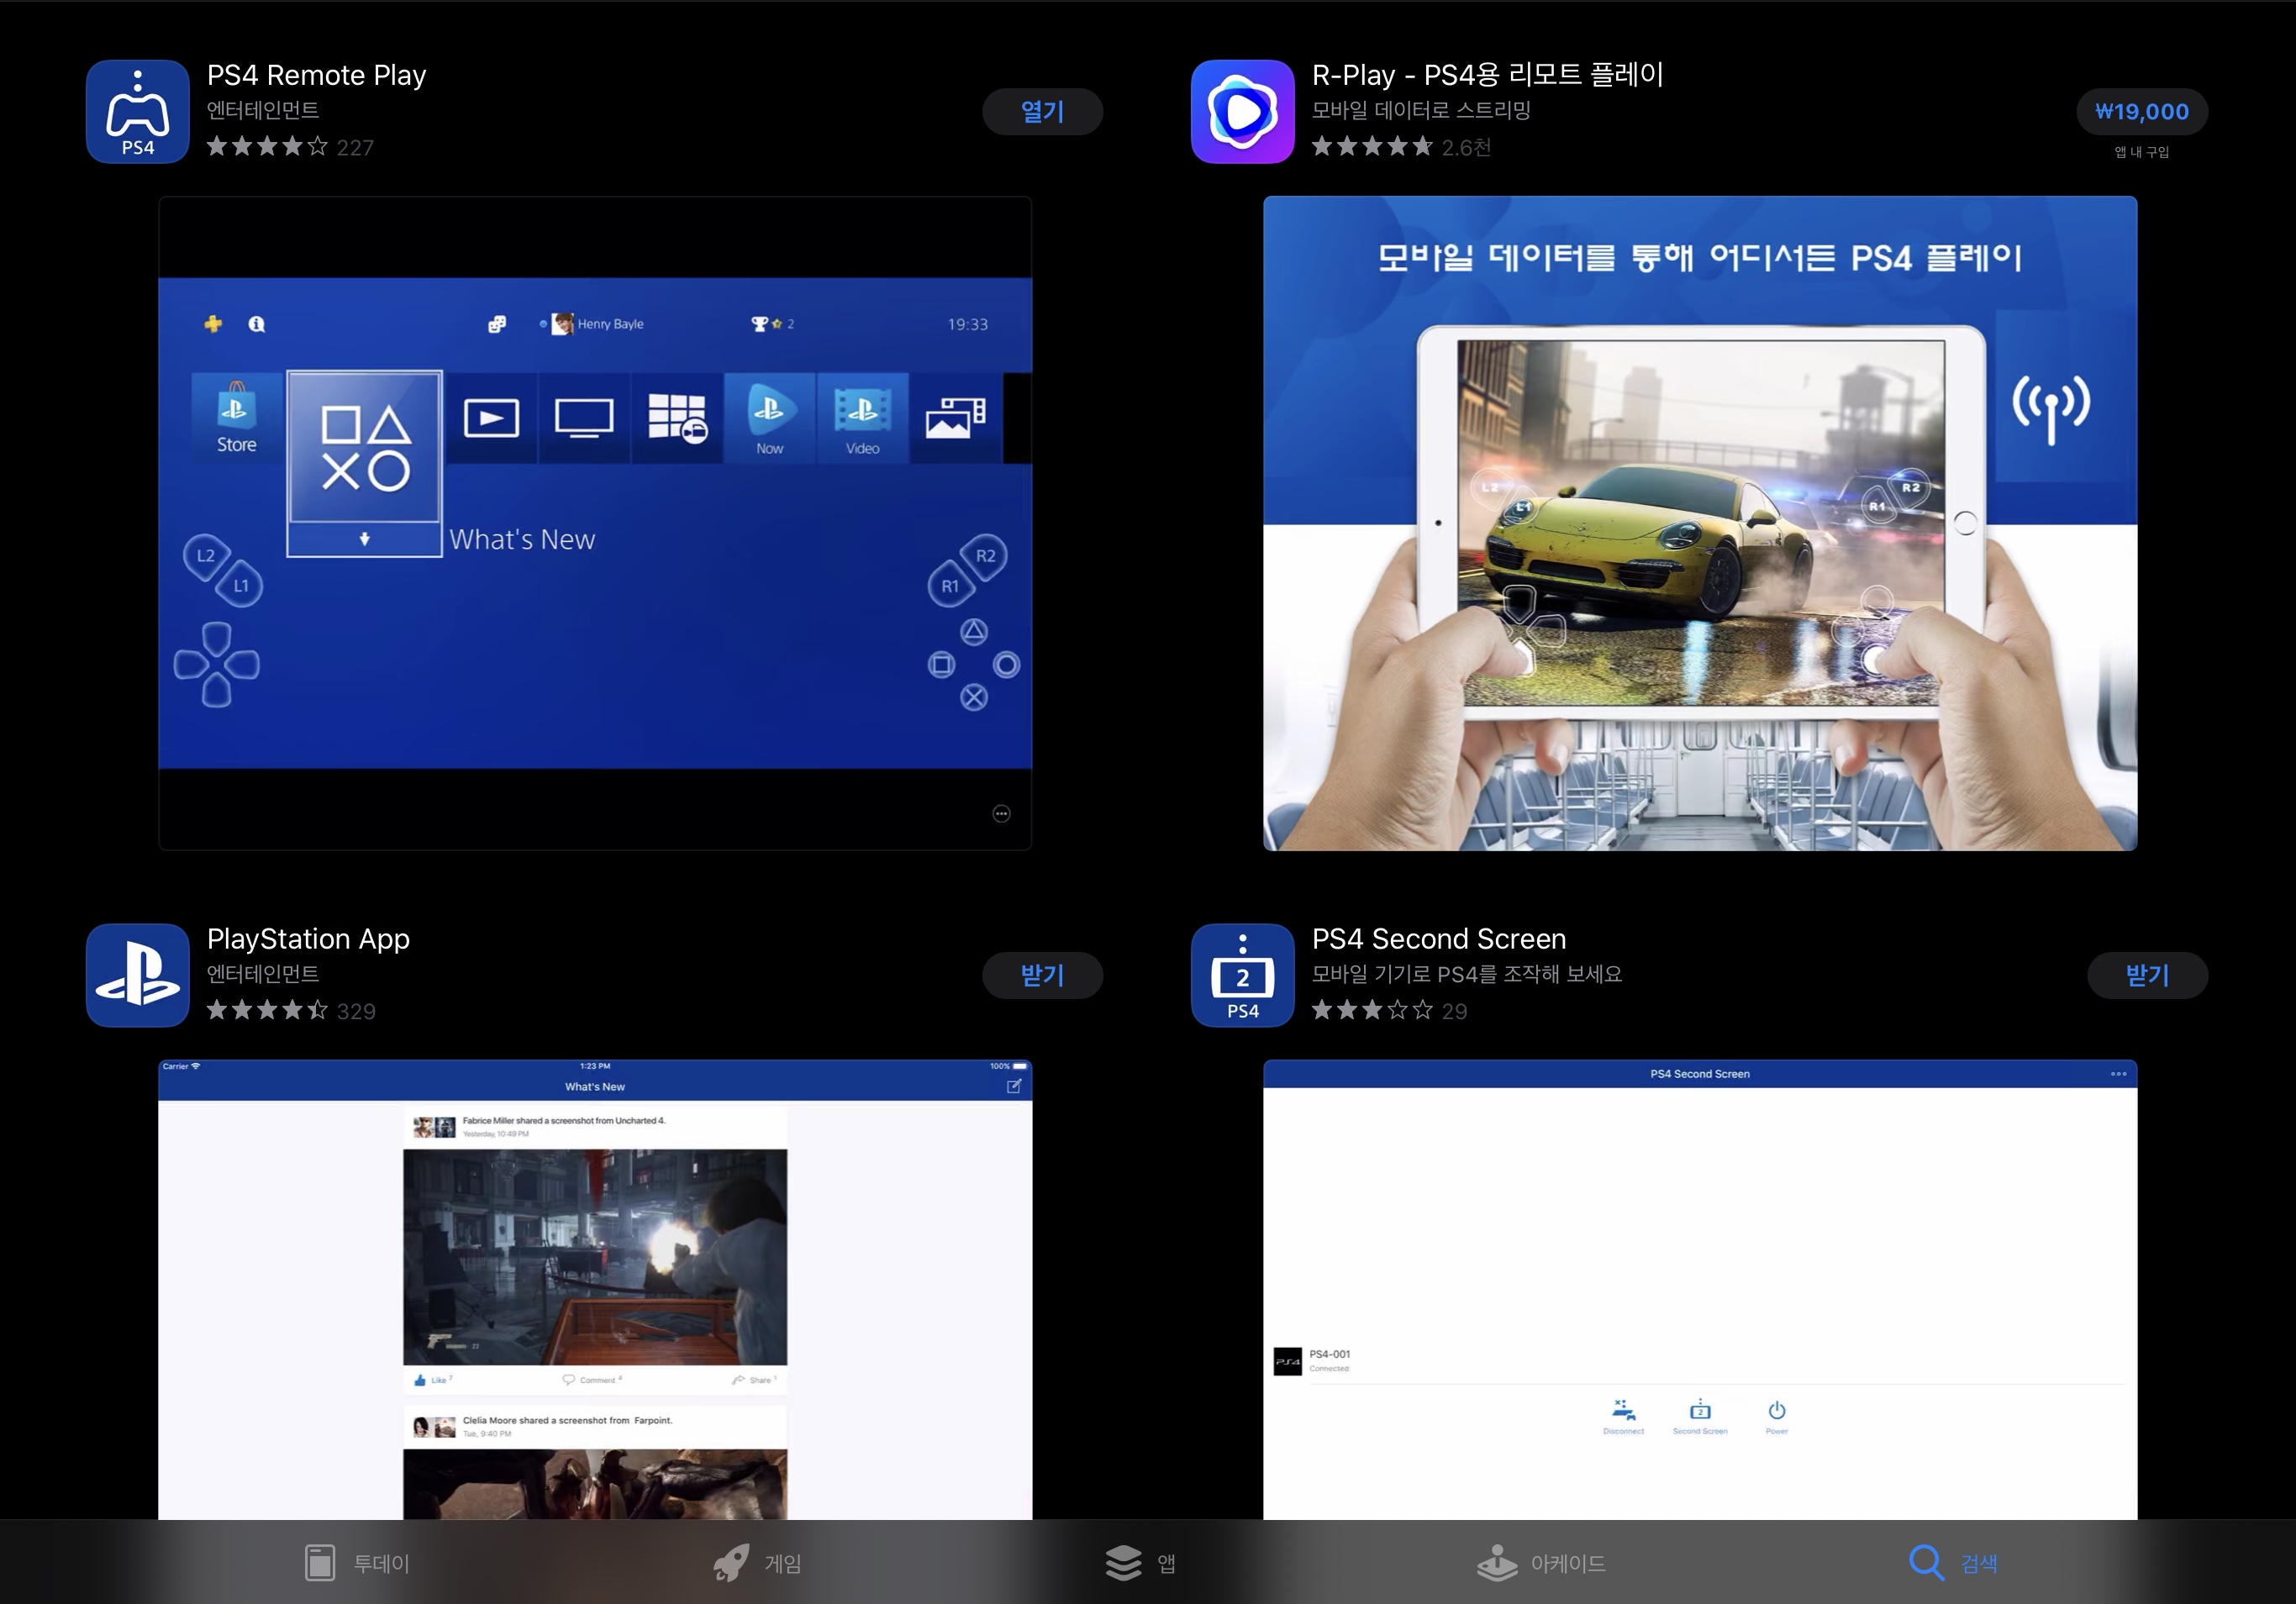Click the antenna signal icon in the R-Play screenshot

pyautogui.click(x=2051, y=409)
